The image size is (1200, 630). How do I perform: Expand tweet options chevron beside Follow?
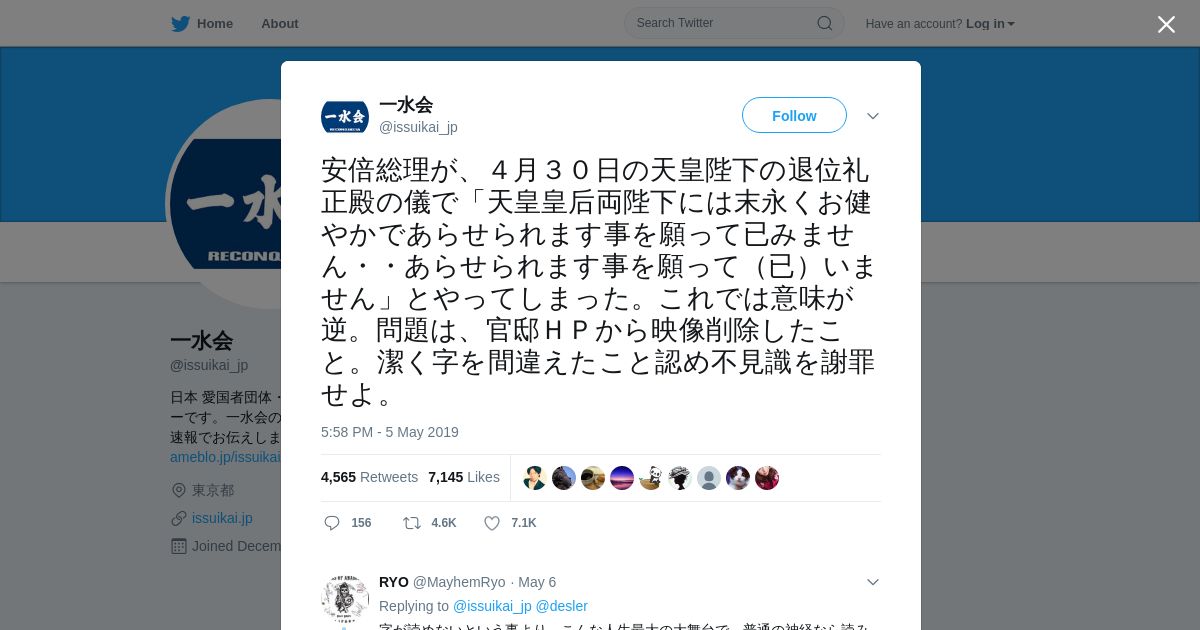coord(873,116)
